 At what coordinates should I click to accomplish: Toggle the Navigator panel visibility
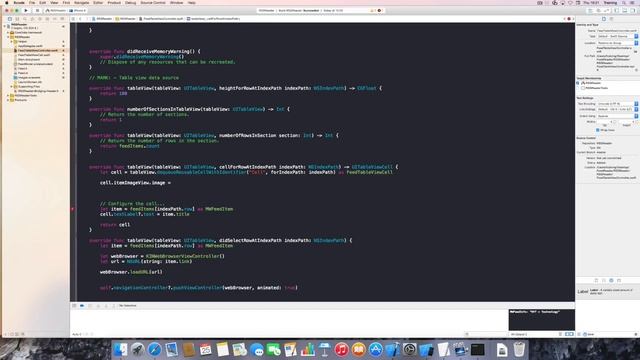[x=617, y=10]
